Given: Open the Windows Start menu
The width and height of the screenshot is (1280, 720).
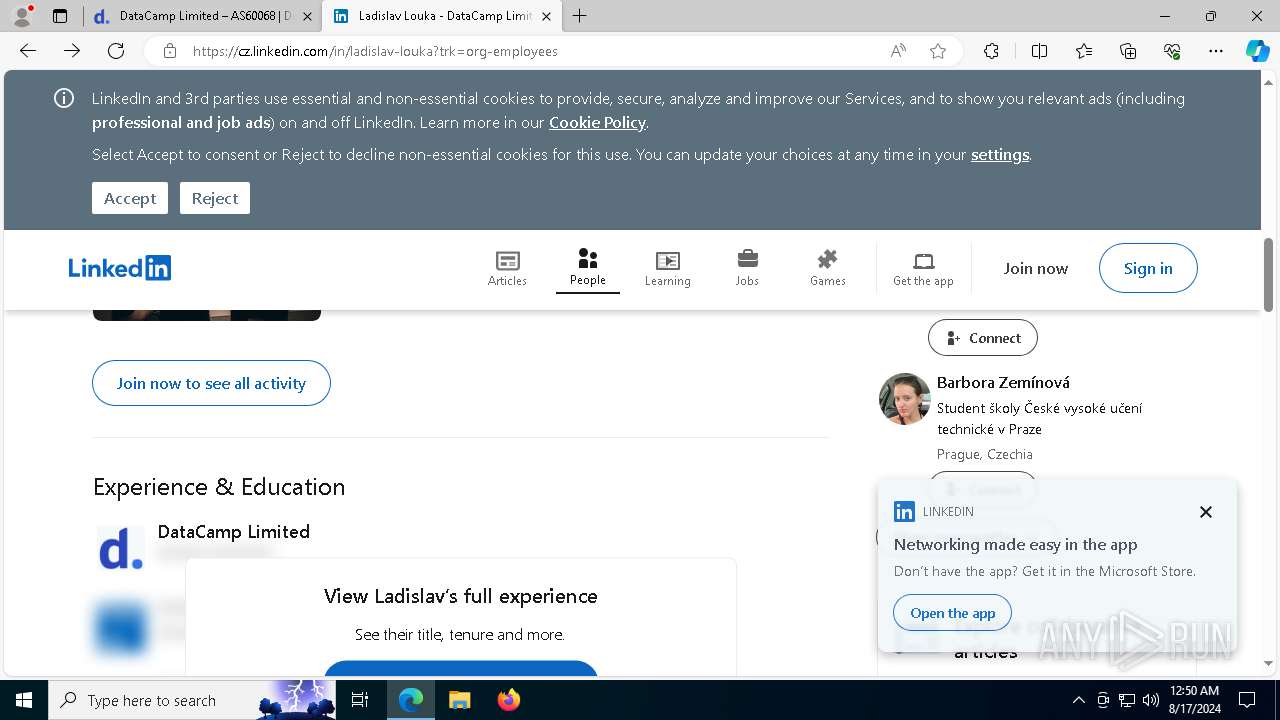Looking at the screenshot, I should point(23,700).
